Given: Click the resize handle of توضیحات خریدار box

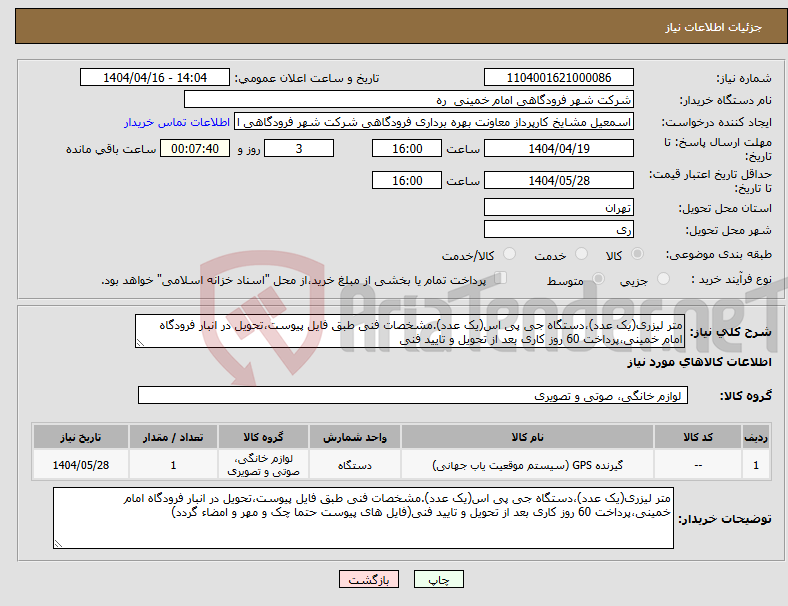Looking at the screenshot, I should click(58, 544).
